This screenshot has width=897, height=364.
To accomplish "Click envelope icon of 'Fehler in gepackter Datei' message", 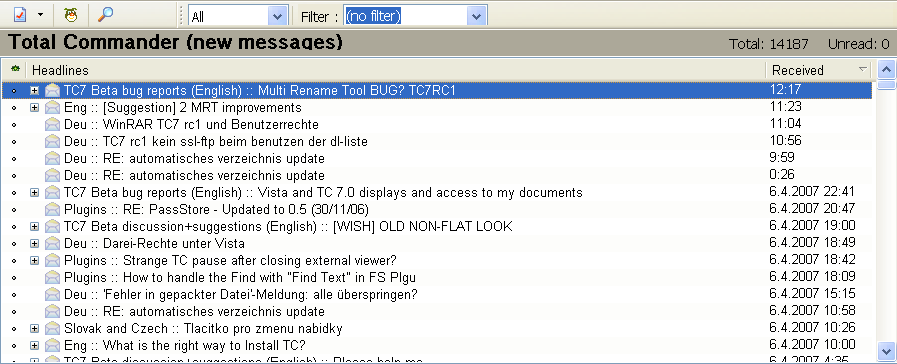I will (53, 295).
